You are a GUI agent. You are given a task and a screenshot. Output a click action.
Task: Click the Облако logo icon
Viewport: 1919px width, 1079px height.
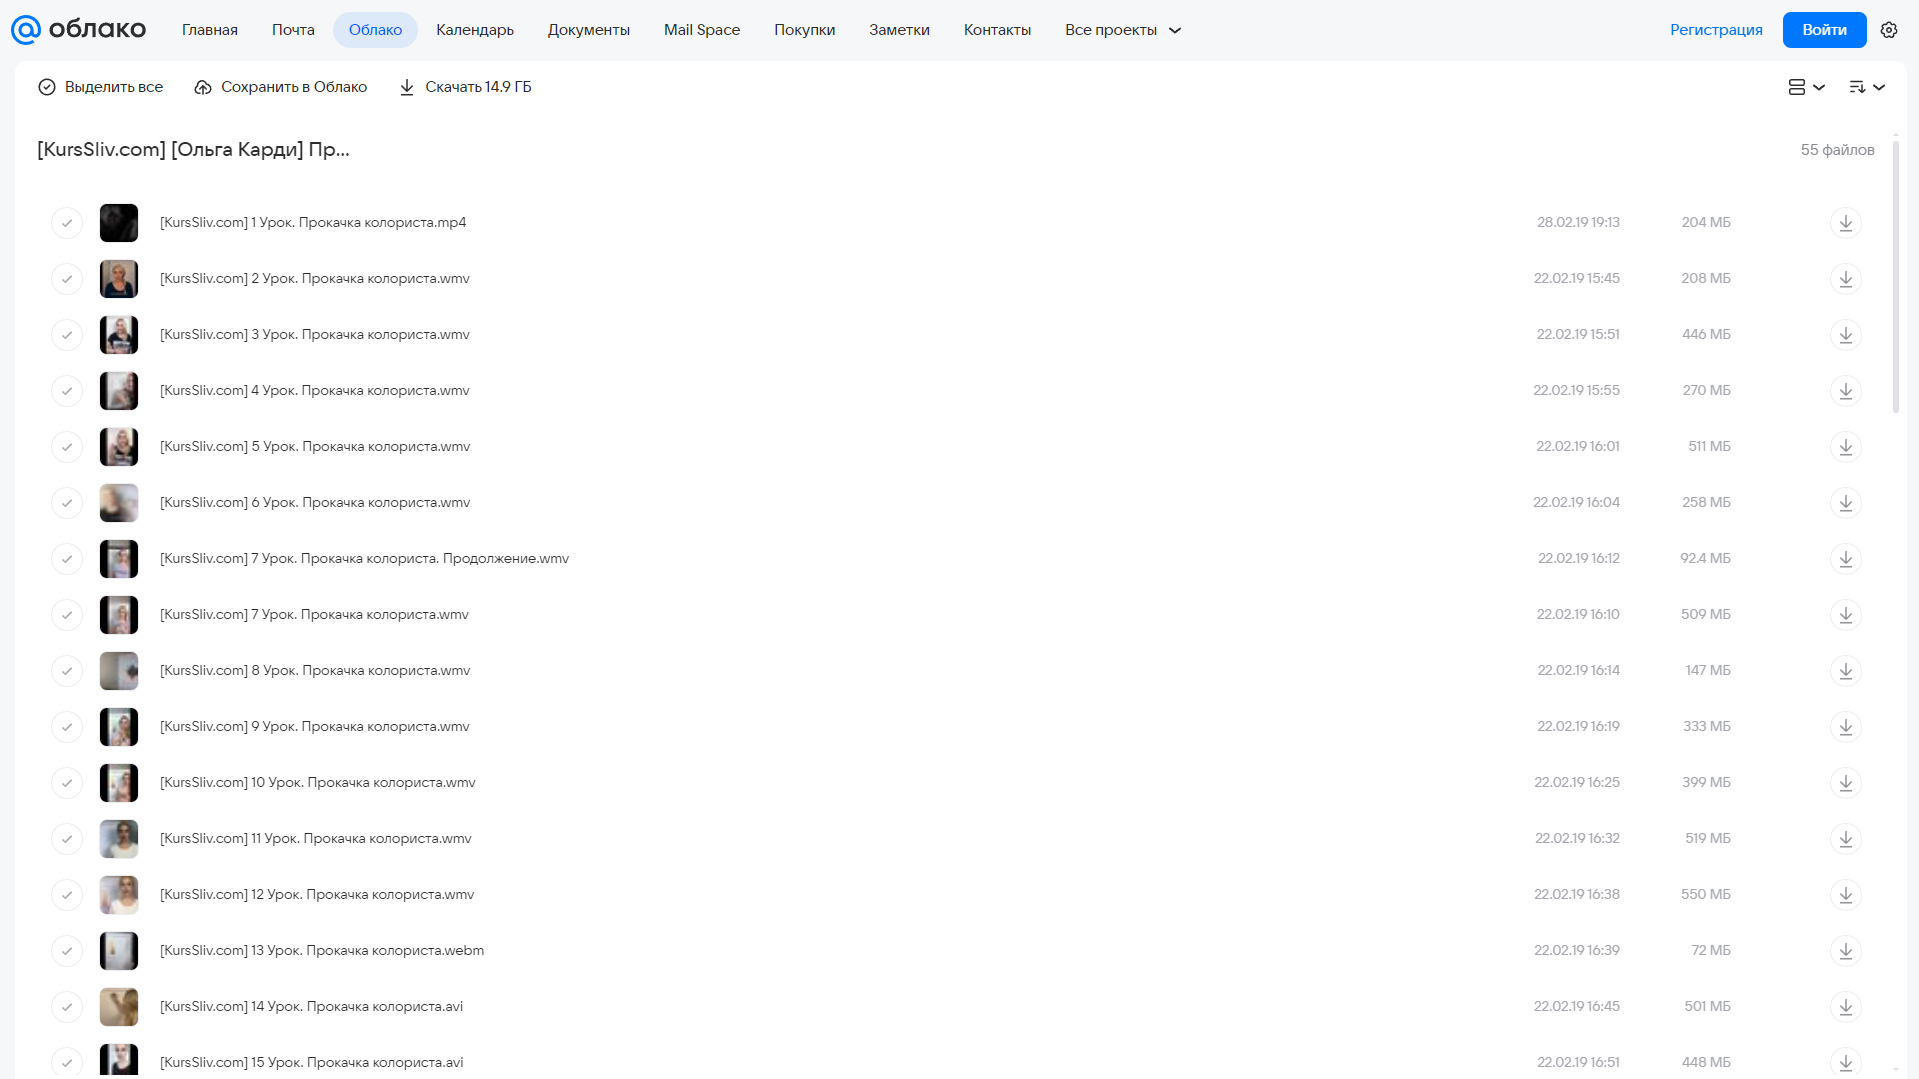tap(26, 30)
